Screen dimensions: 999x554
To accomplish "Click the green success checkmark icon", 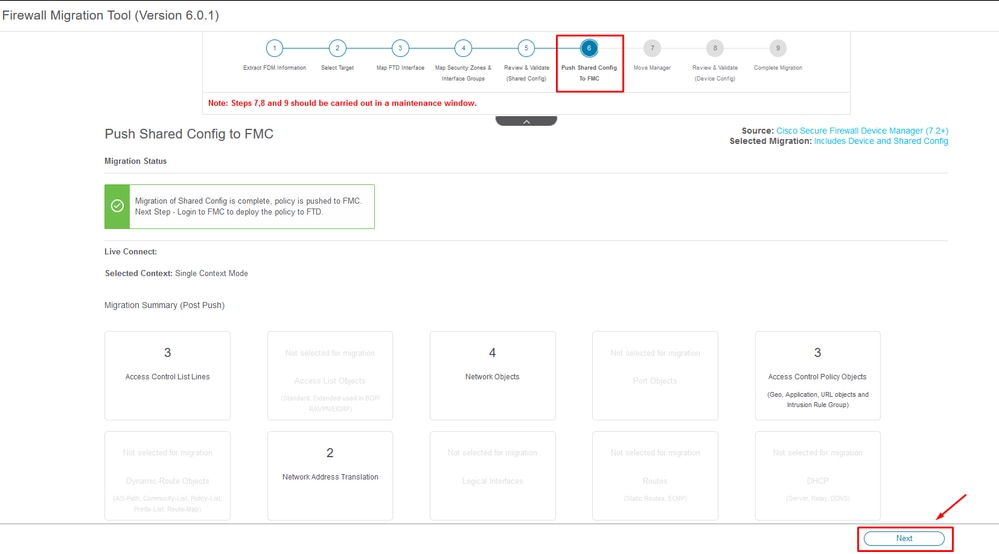I will pos(117,206).
